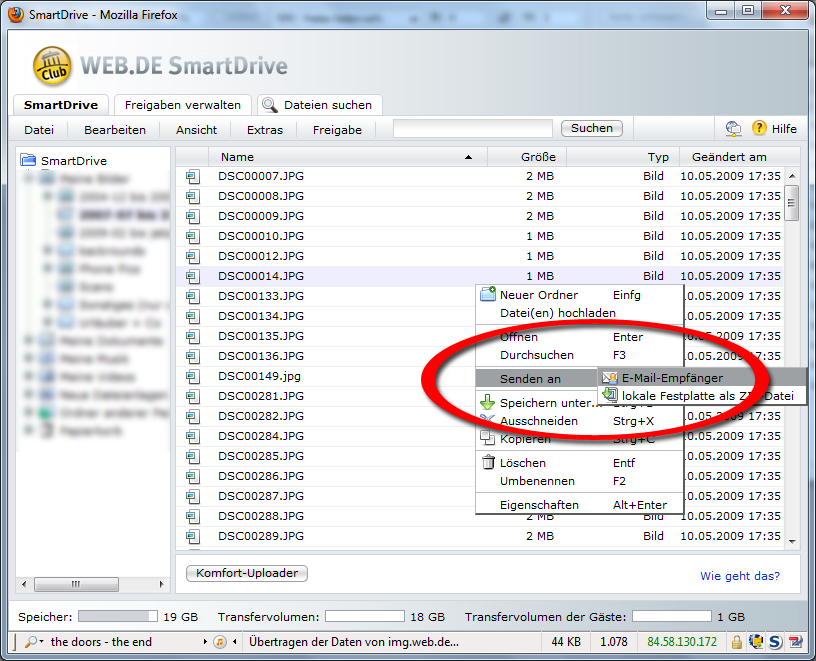This screenshot has width=816, height=661.
Task: Click the yellow question mark help icon
Action: (759, 128)
